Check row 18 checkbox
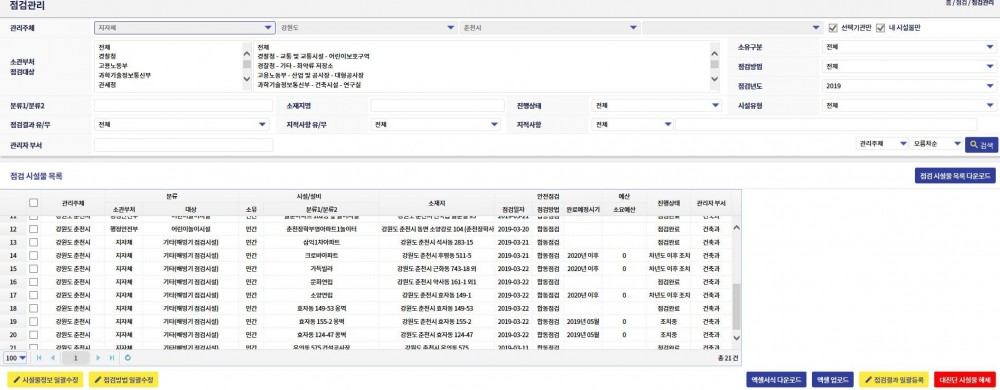This screenshot has height=390, width=1000. click(x=34, y=308)
